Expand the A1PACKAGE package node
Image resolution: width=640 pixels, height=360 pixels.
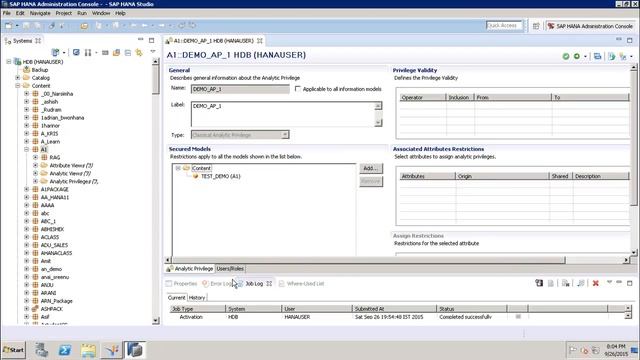[27, 189]
